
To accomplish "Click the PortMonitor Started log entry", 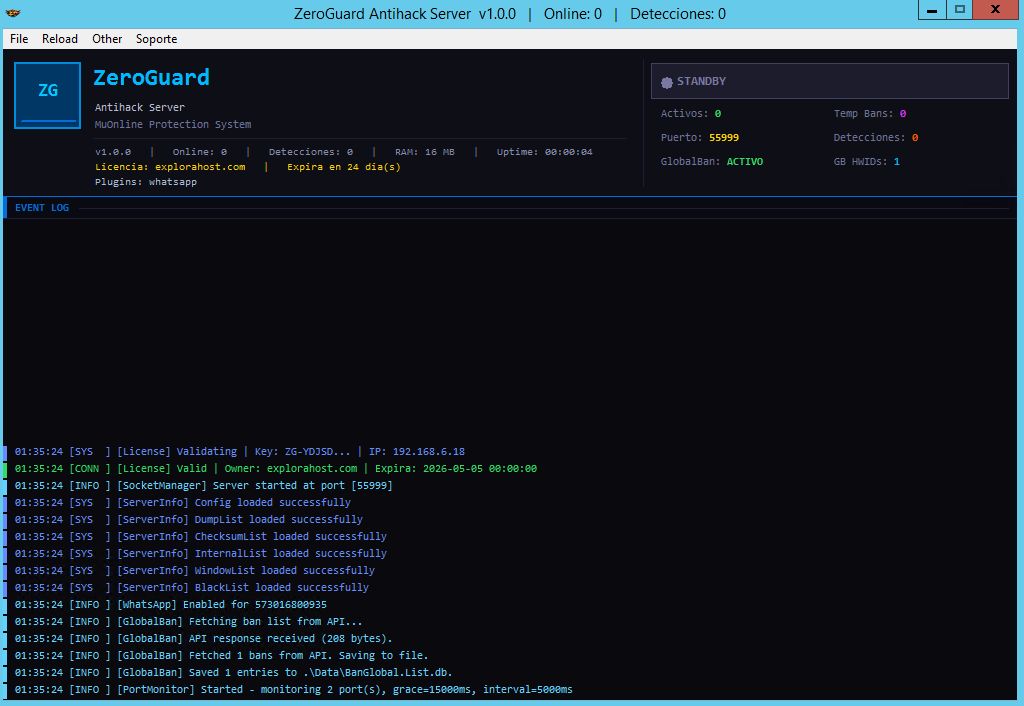I will 344,690.
